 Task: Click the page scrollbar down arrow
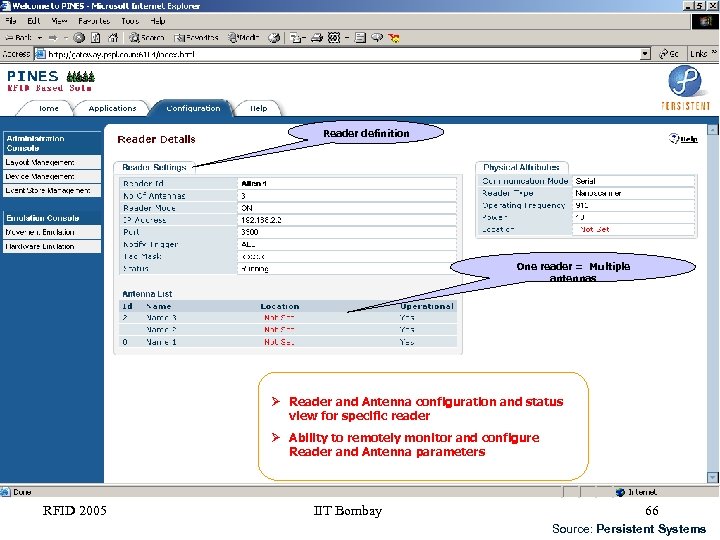(712, 478)
